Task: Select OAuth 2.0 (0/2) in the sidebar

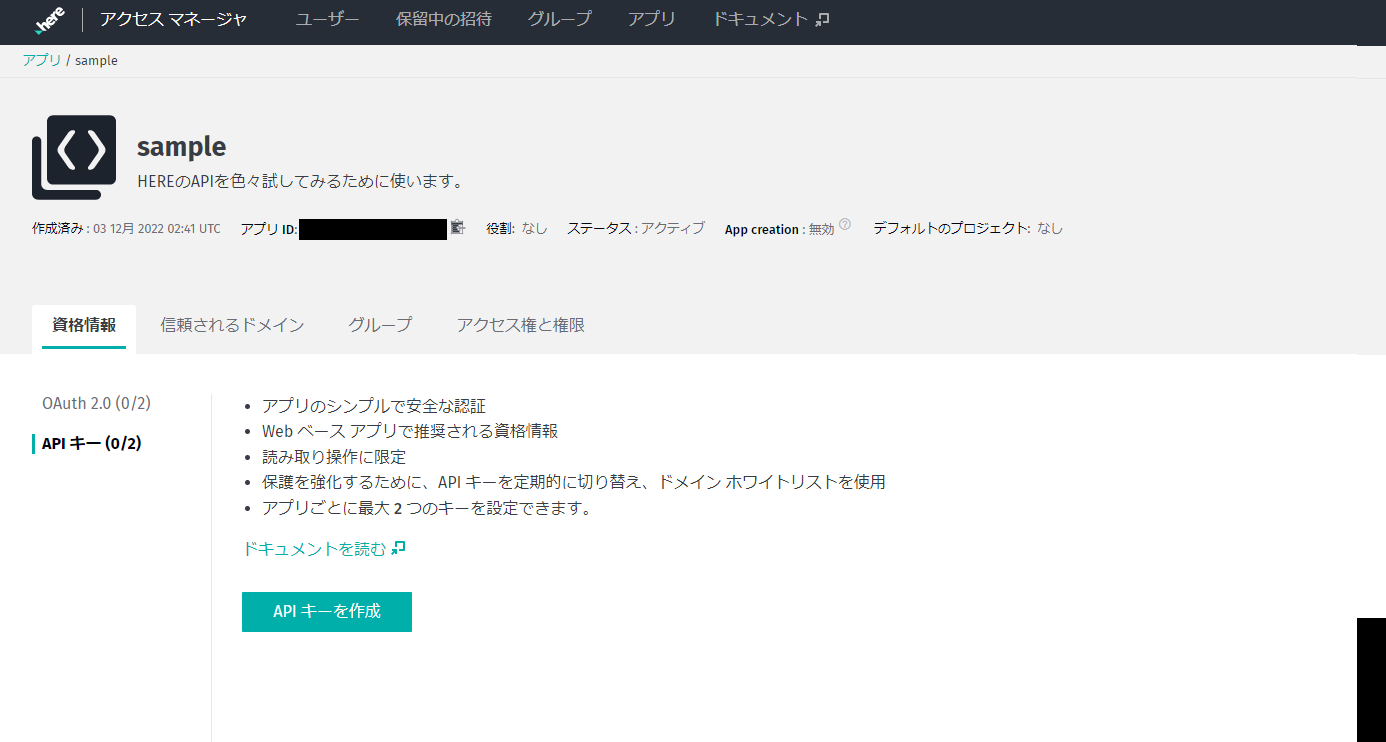Action: coord(96,403)
